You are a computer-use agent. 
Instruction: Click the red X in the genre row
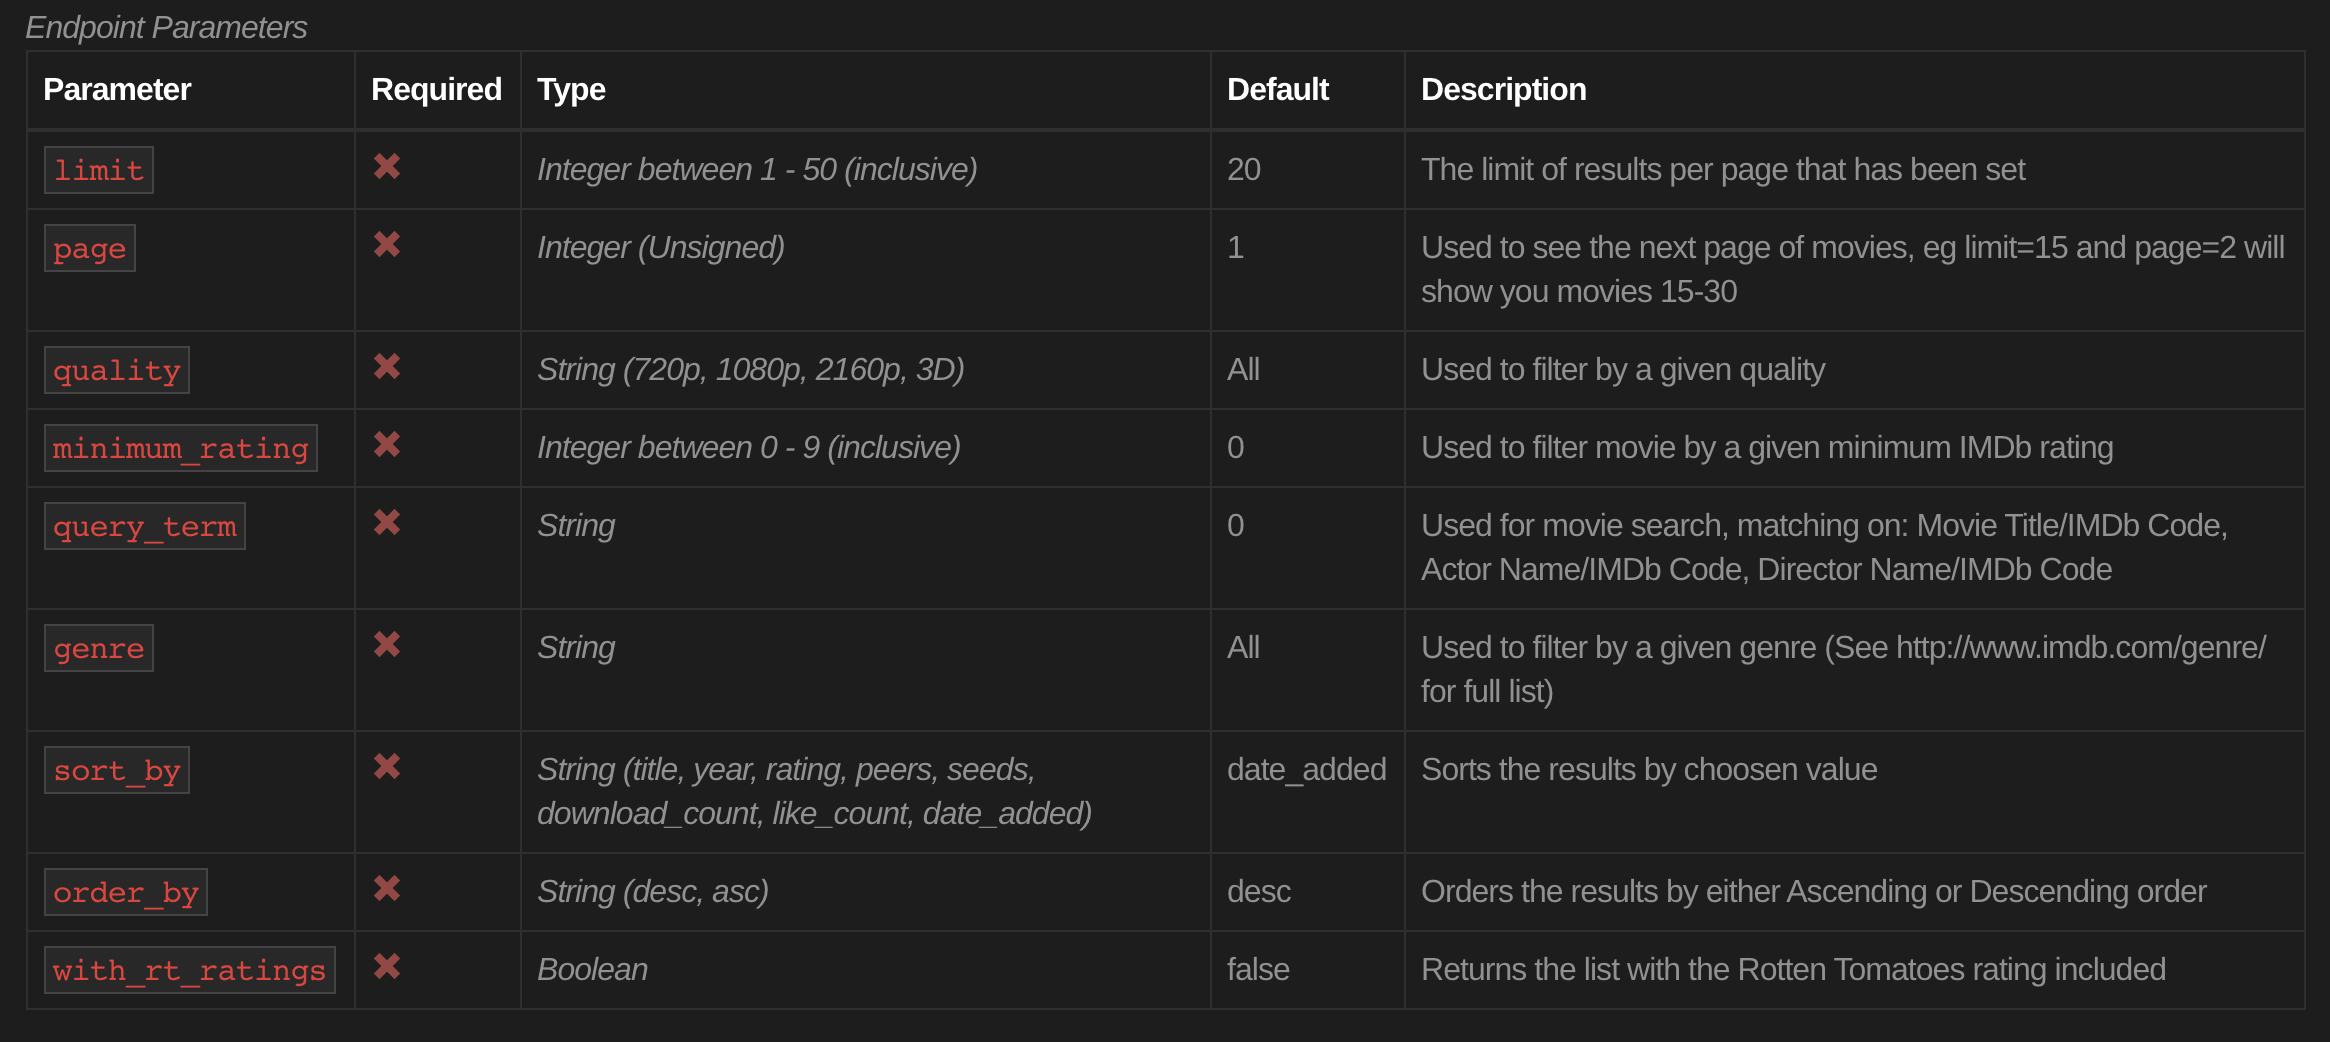387,644
